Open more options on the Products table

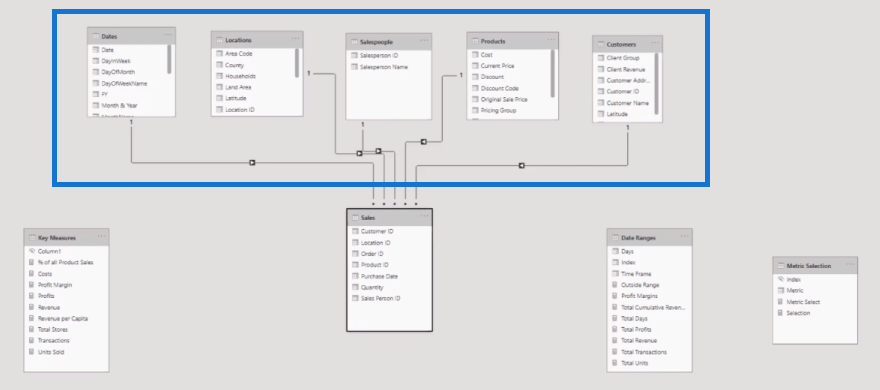(551, 40)
